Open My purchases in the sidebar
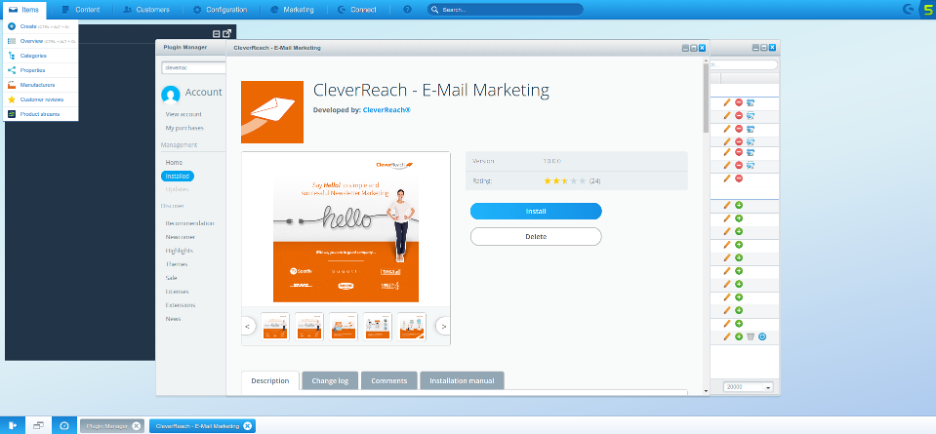The width and height of the screenshot is (936, 434). tap(184, 128)
